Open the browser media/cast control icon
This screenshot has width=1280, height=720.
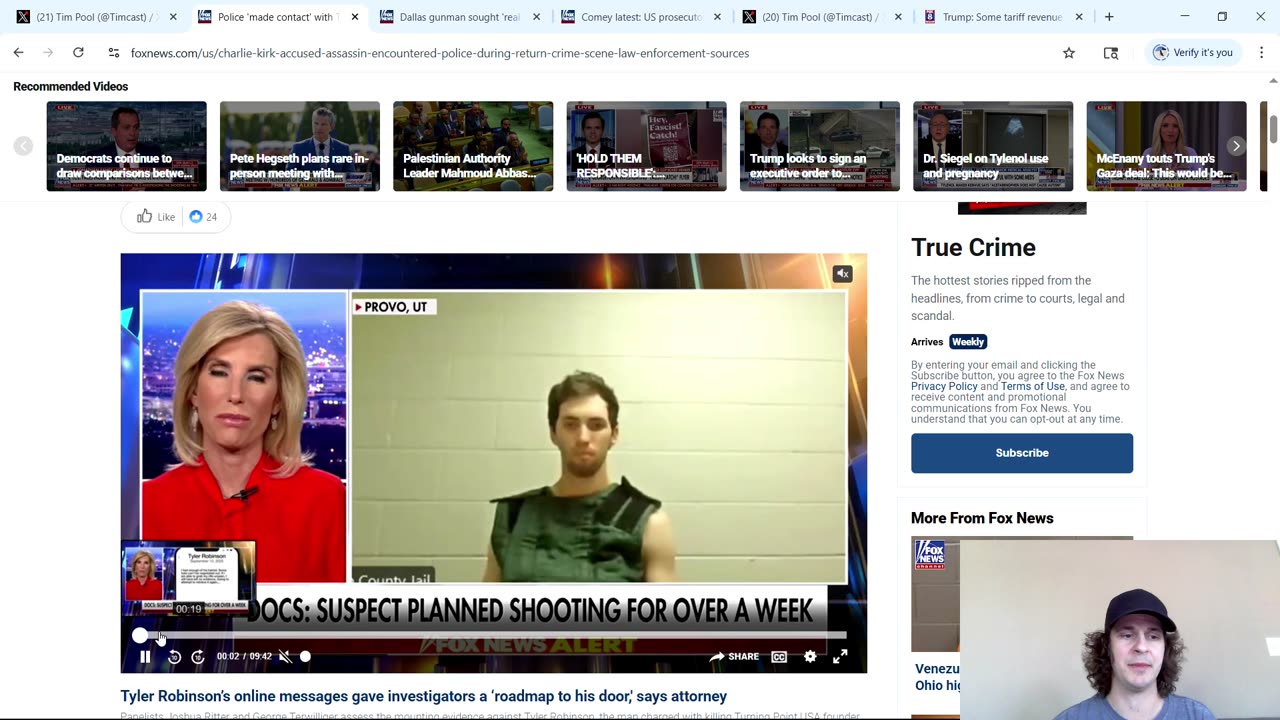point(1111,53)
